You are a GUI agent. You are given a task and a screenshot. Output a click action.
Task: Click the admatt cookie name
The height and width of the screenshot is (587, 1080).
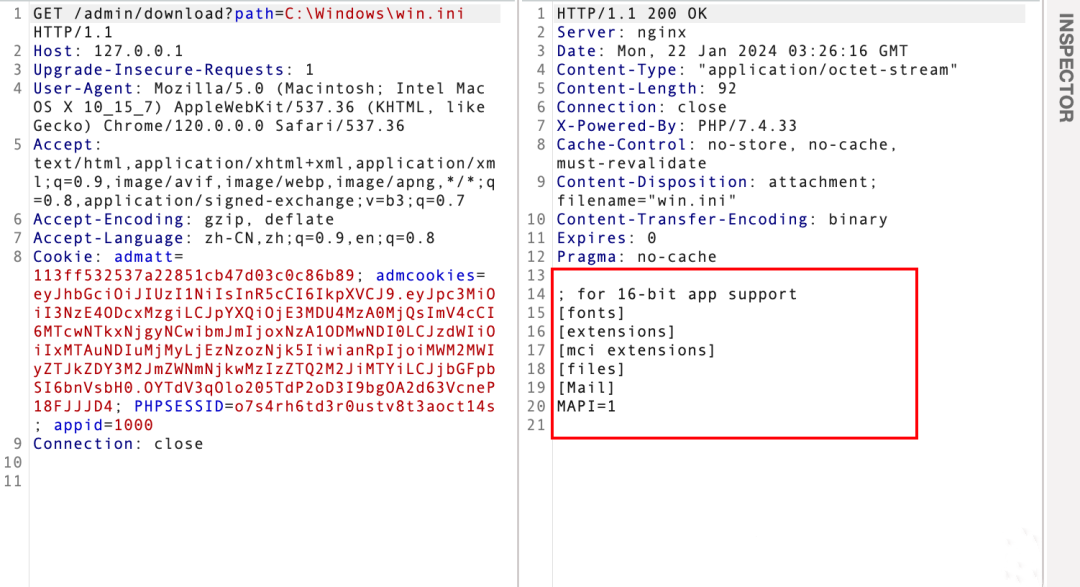(x=143, y=257)
